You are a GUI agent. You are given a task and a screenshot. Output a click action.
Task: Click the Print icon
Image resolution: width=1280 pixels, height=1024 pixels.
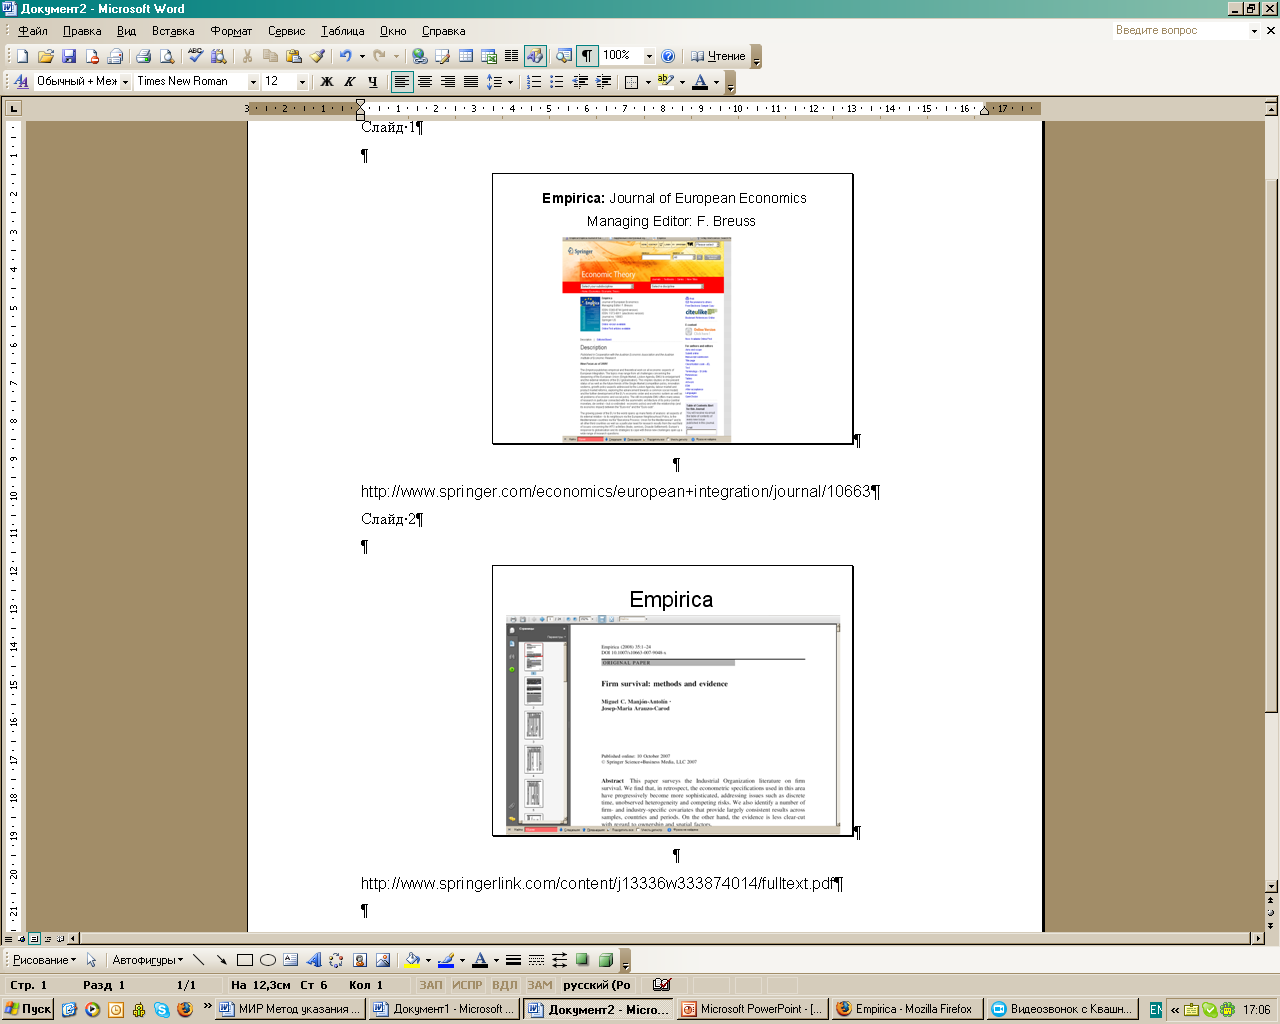coord(143,56)
